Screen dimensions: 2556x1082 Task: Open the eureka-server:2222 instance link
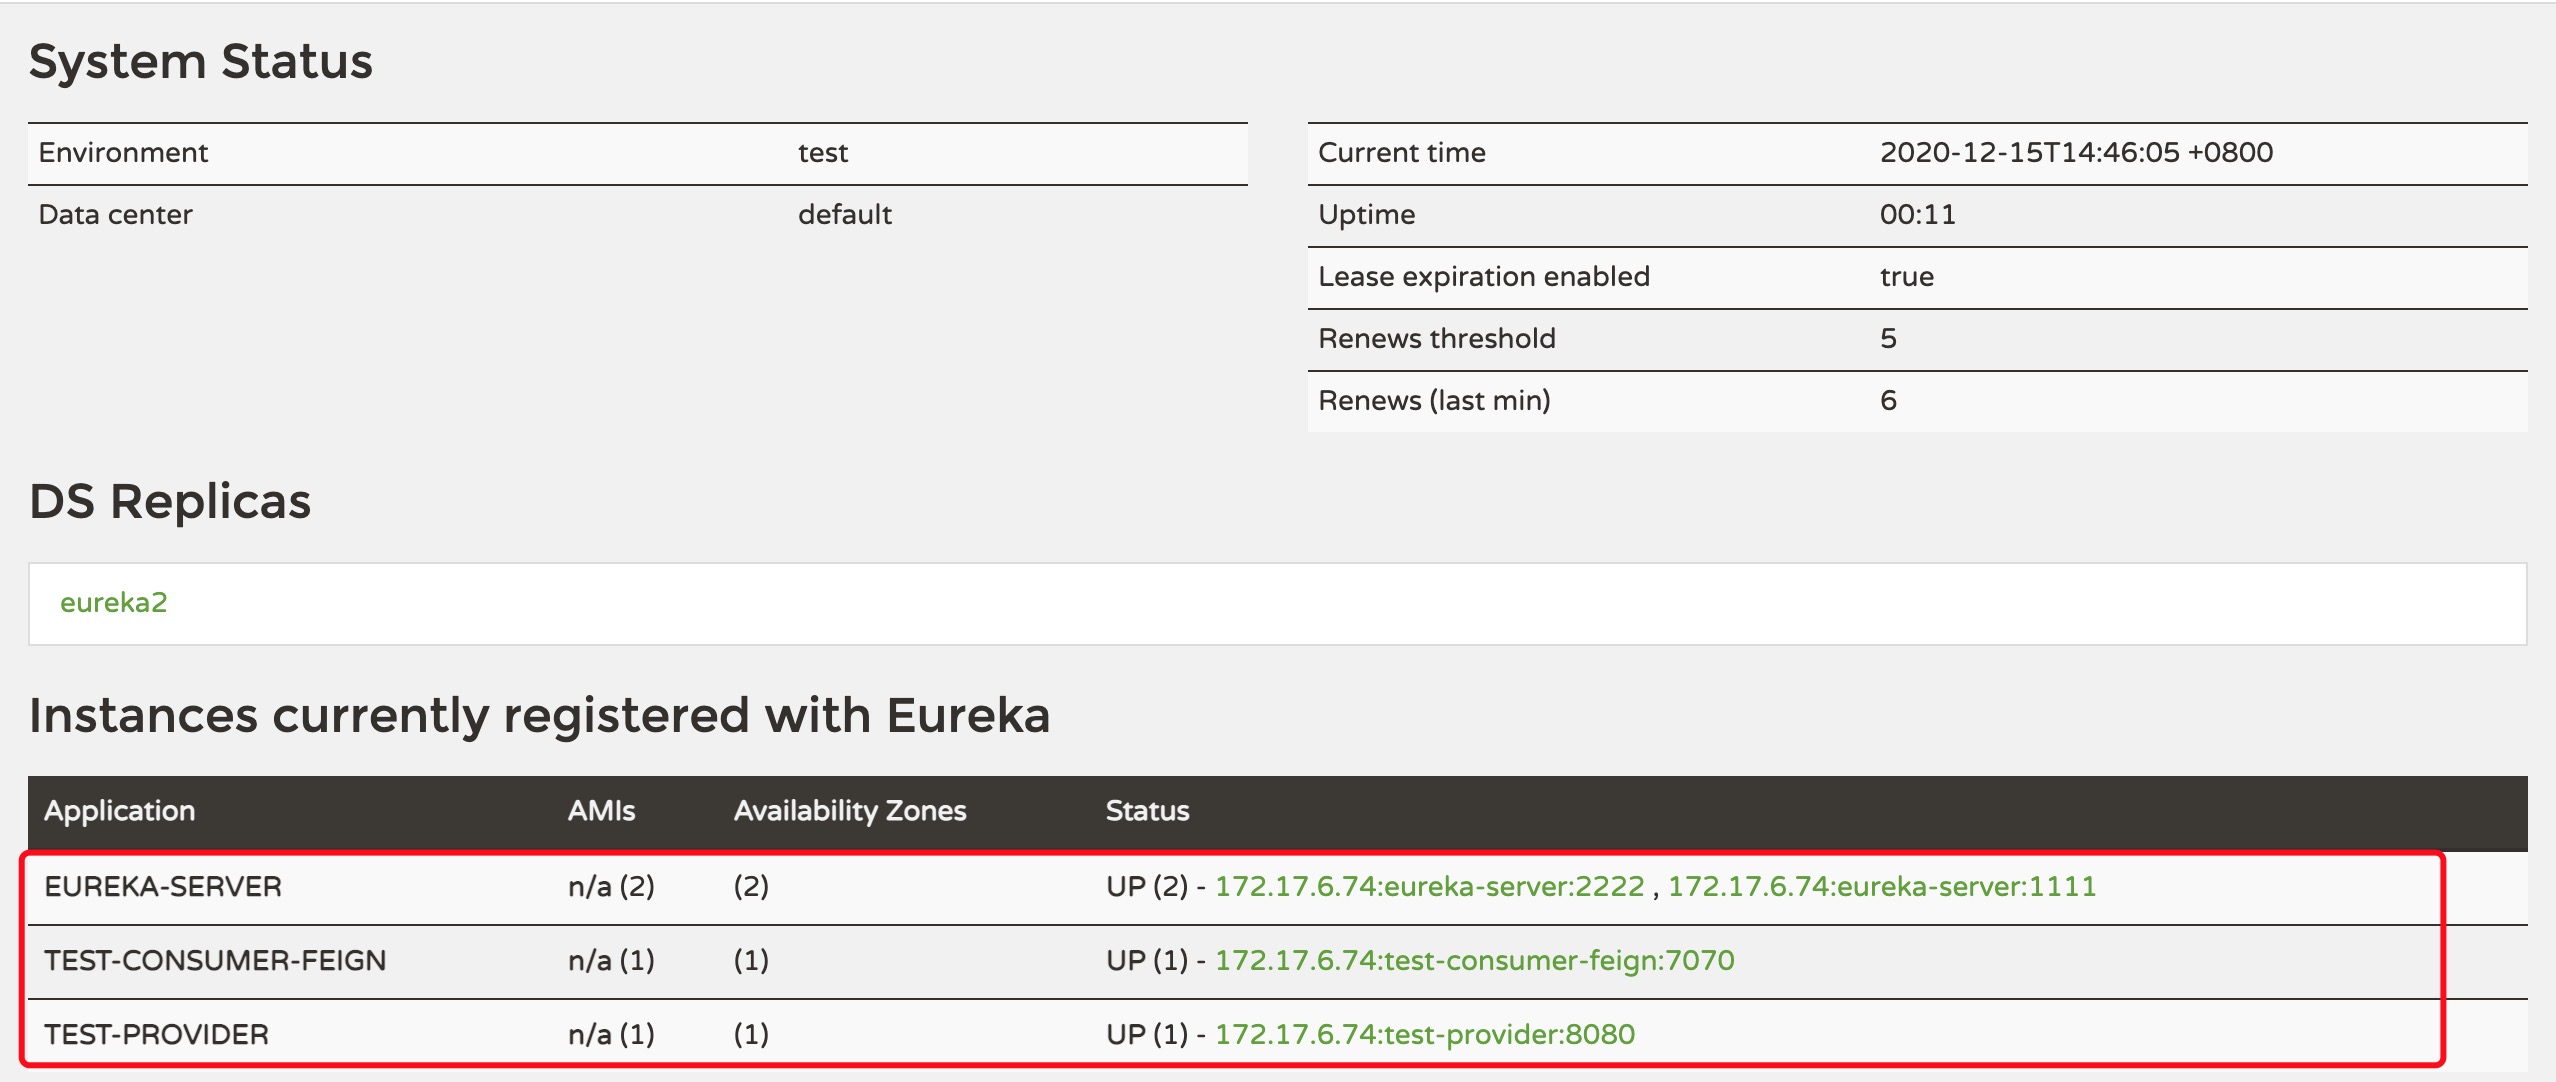(1429, 886)
